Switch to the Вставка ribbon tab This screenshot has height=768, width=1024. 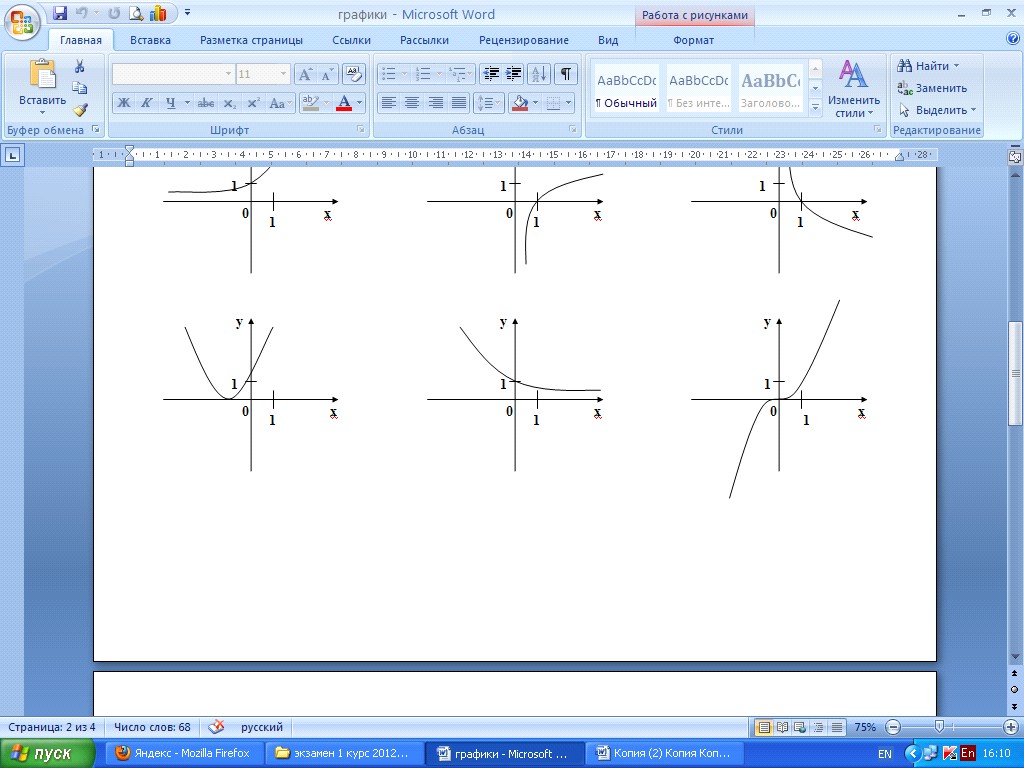coord(150,40)
